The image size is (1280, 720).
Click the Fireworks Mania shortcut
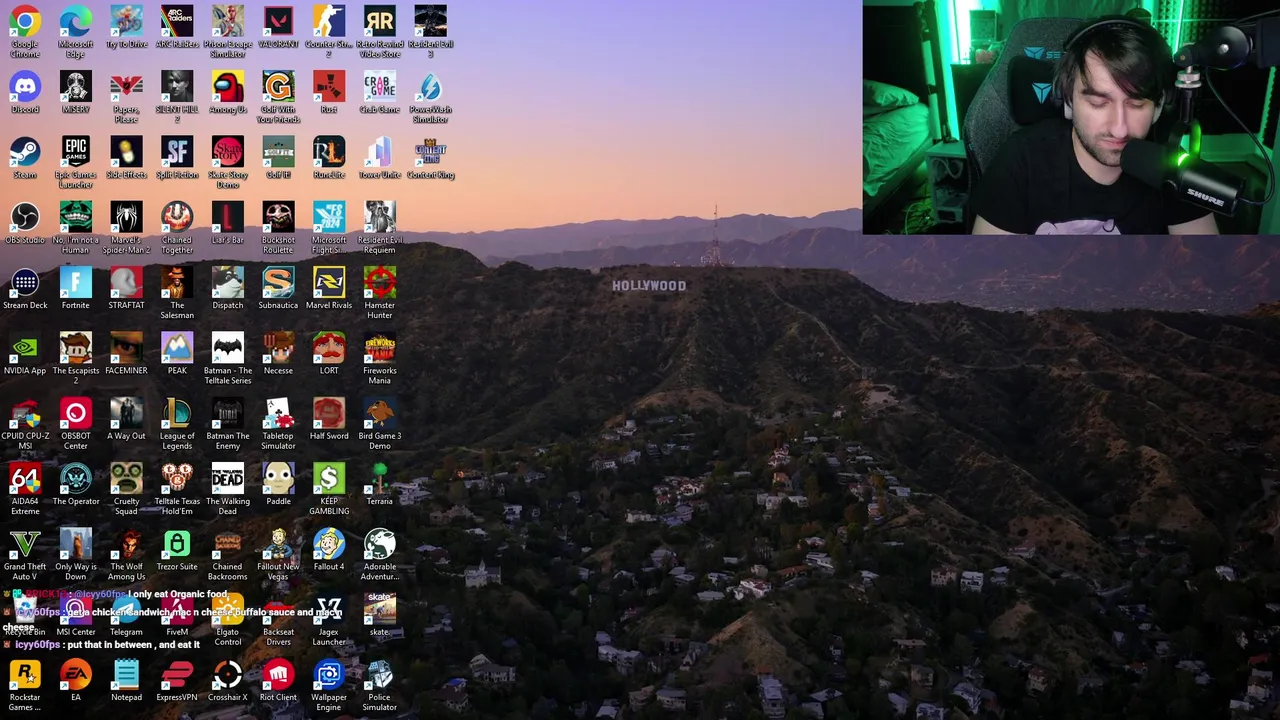380,348
